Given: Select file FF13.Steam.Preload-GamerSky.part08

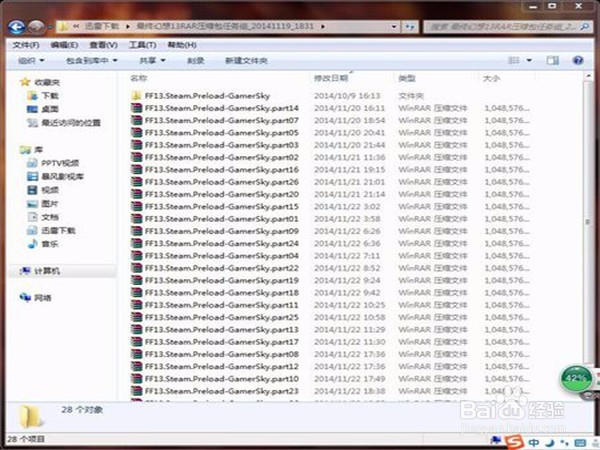Looking at the screenshot, I should pos(222,354).
